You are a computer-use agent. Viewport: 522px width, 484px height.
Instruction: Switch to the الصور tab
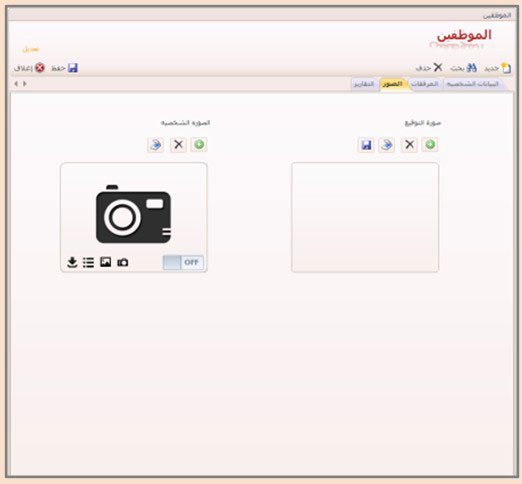[392, 84]
